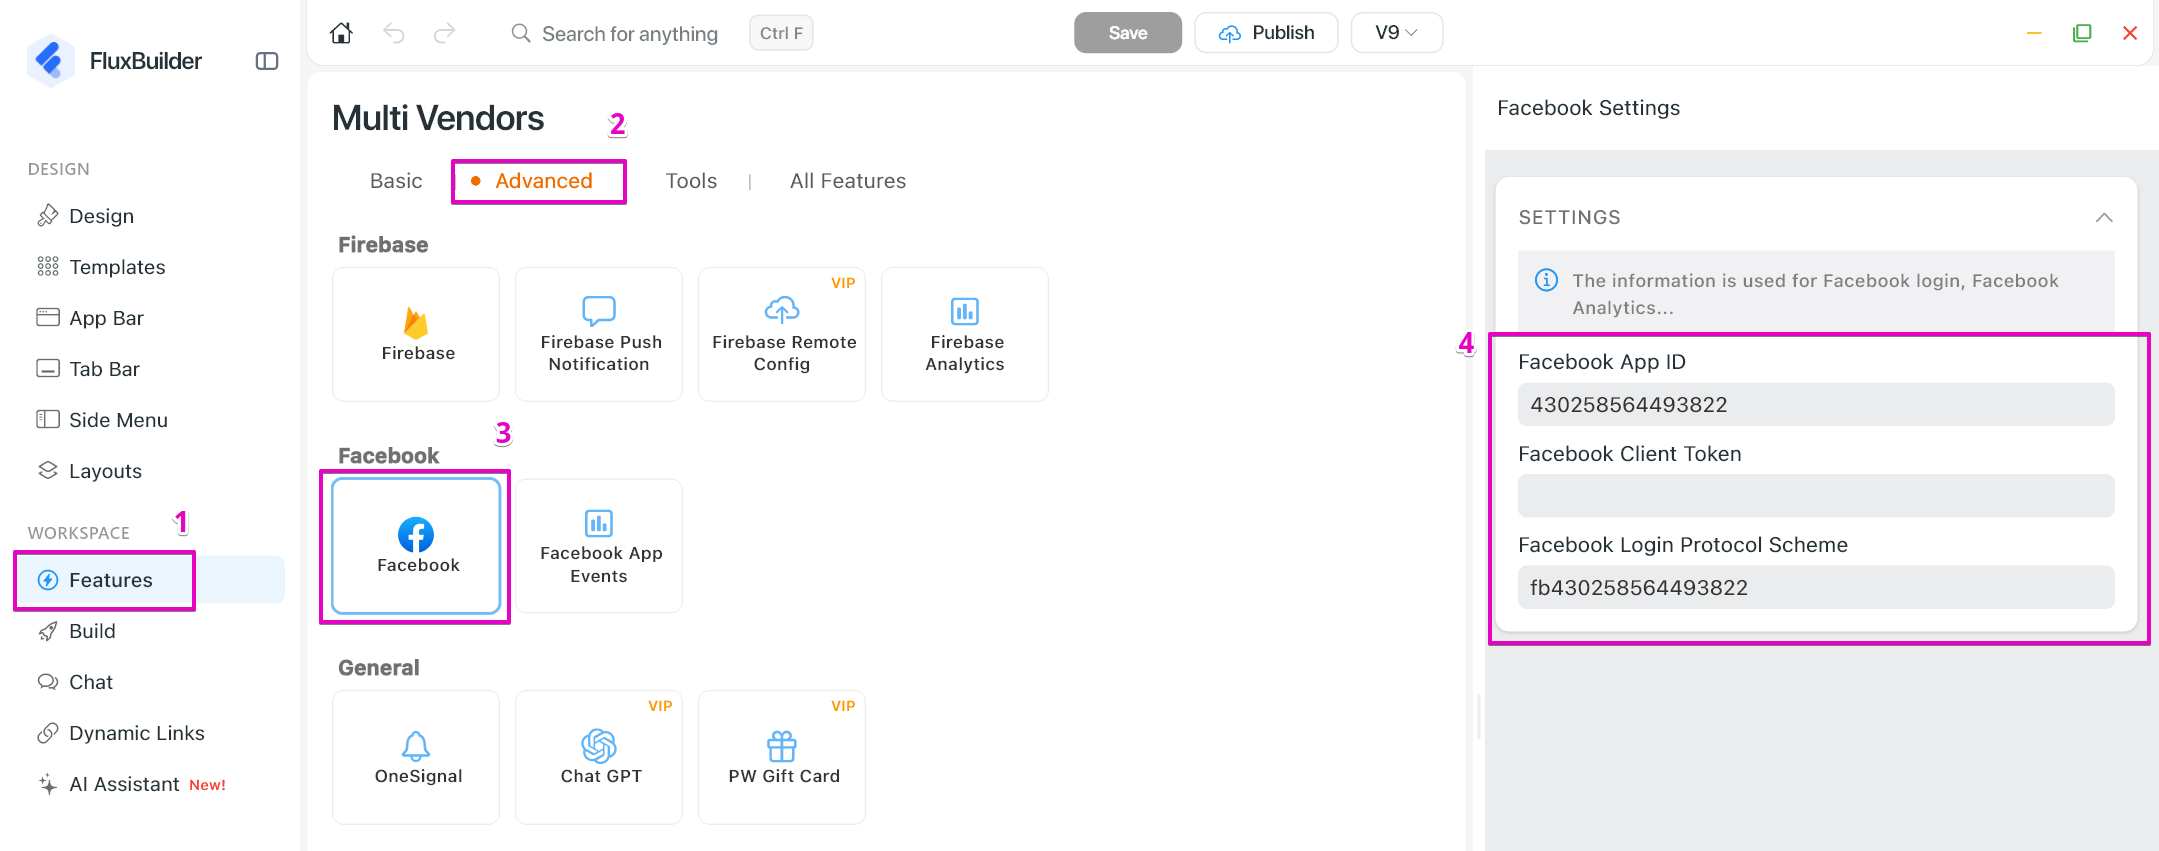
Task: Click the info icon in Settings
Action: 1546,280
